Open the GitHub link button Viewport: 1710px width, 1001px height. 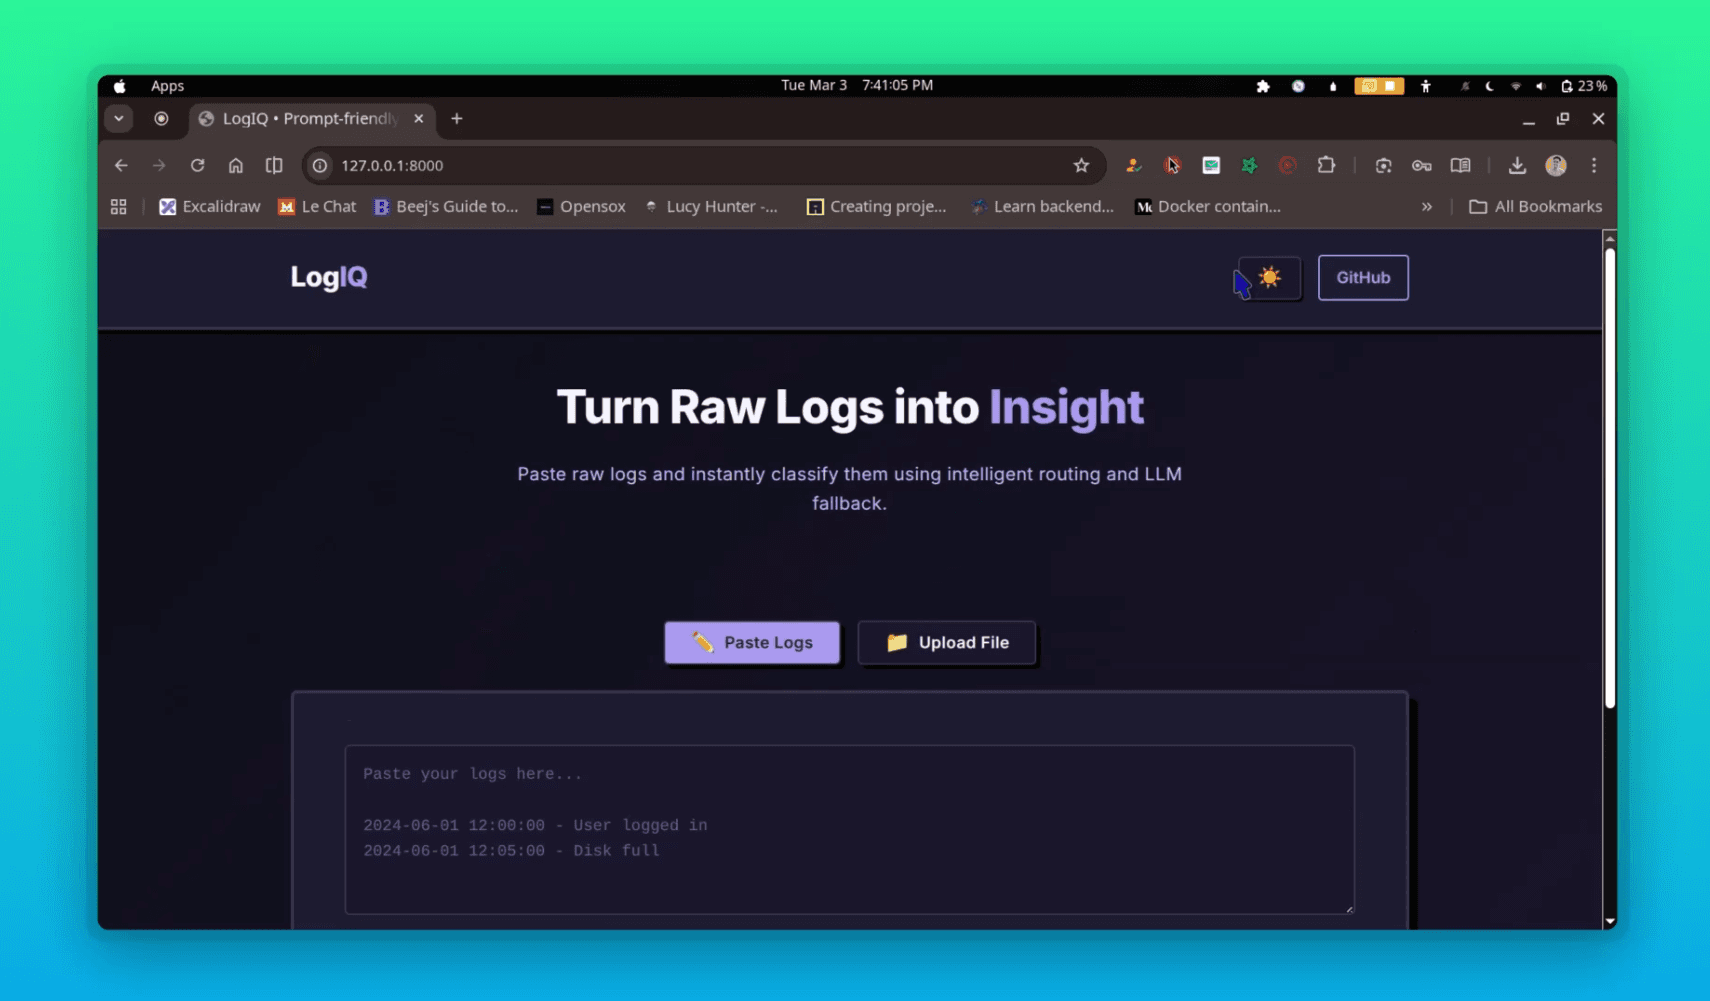click(1363, 278)
